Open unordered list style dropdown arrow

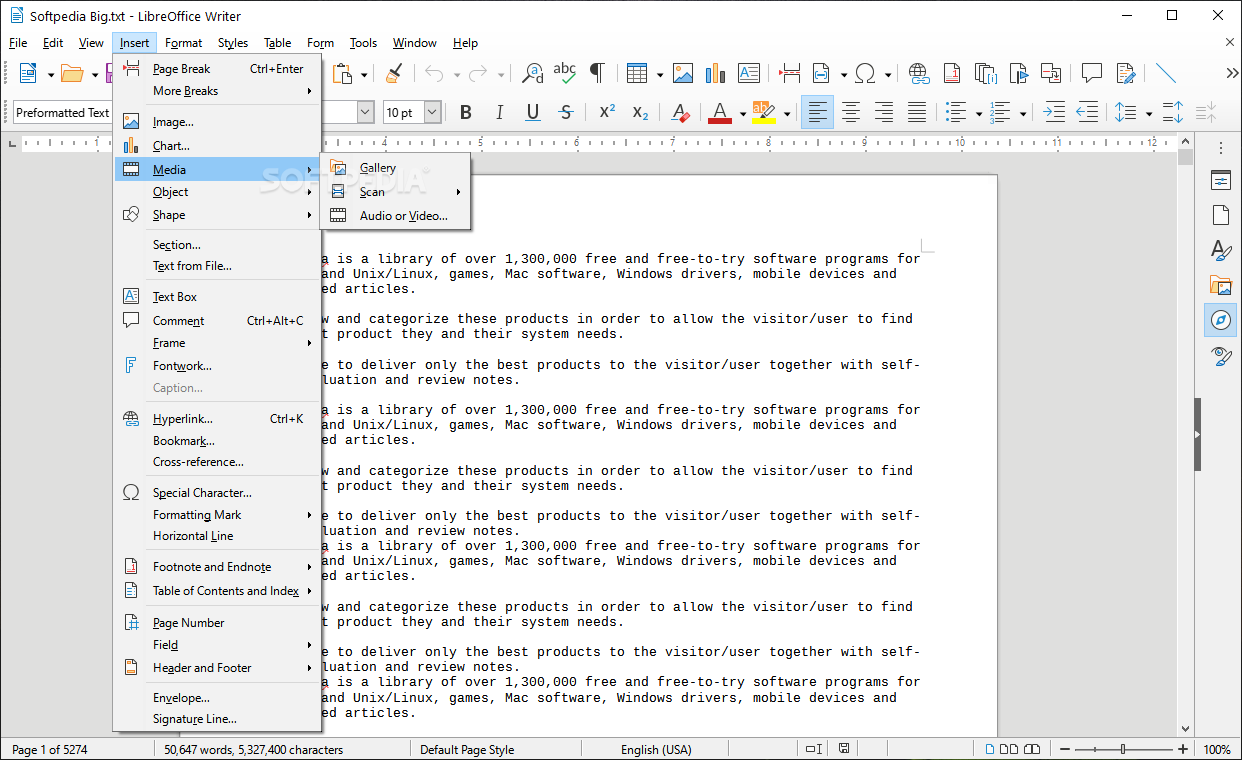pyautogui.click(x=979, y=114)
